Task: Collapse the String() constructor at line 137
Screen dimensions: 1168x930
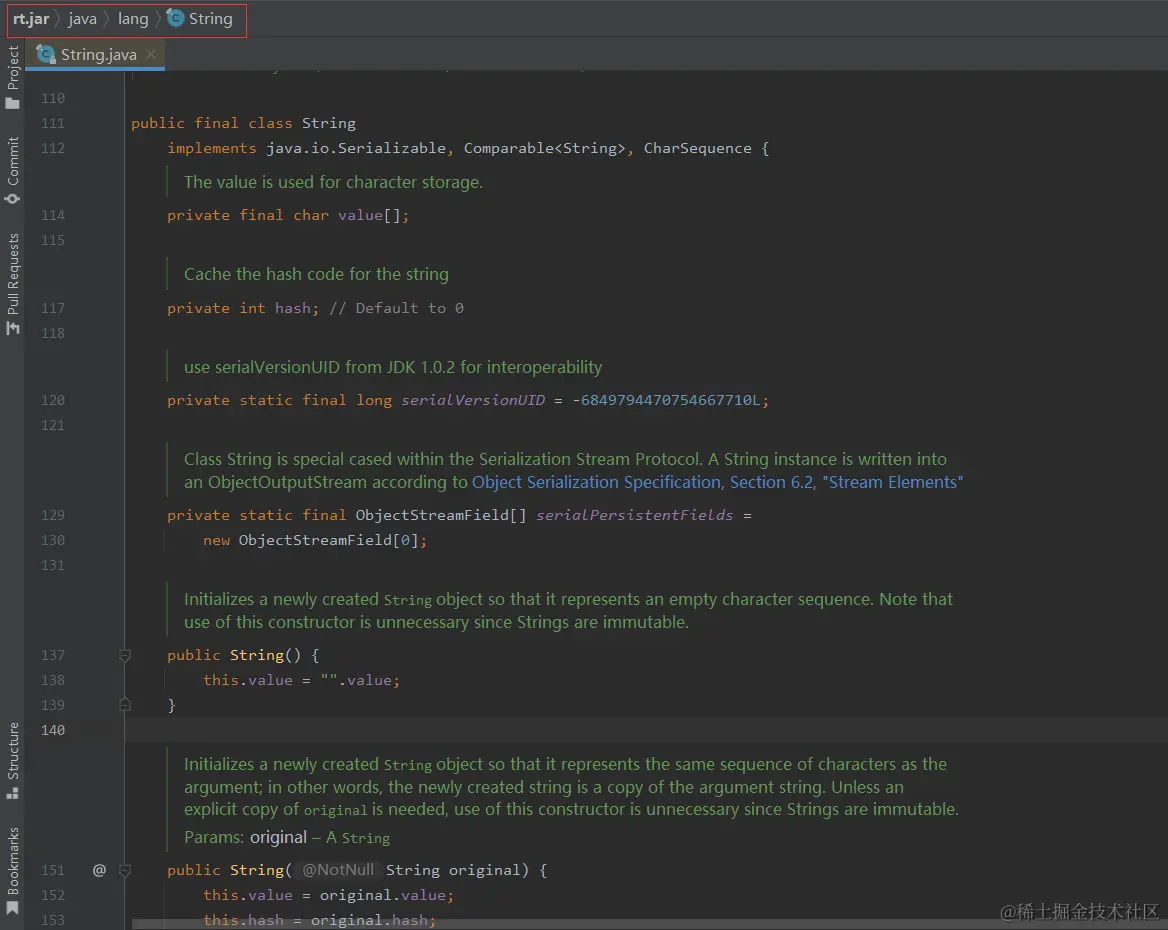Action: pyautogui.click(x=124, y=655)
